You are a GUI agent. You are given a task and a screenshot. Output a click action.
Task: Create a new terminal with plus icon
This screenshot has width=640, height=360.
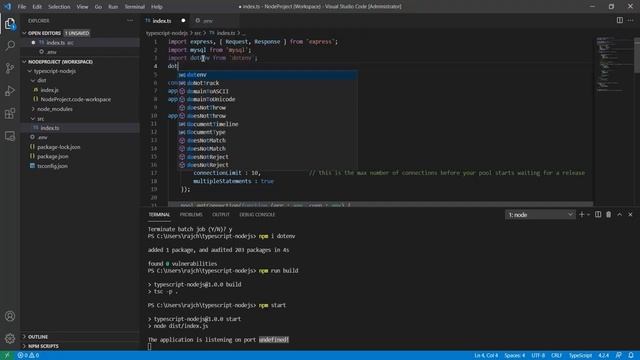[582, 215]
